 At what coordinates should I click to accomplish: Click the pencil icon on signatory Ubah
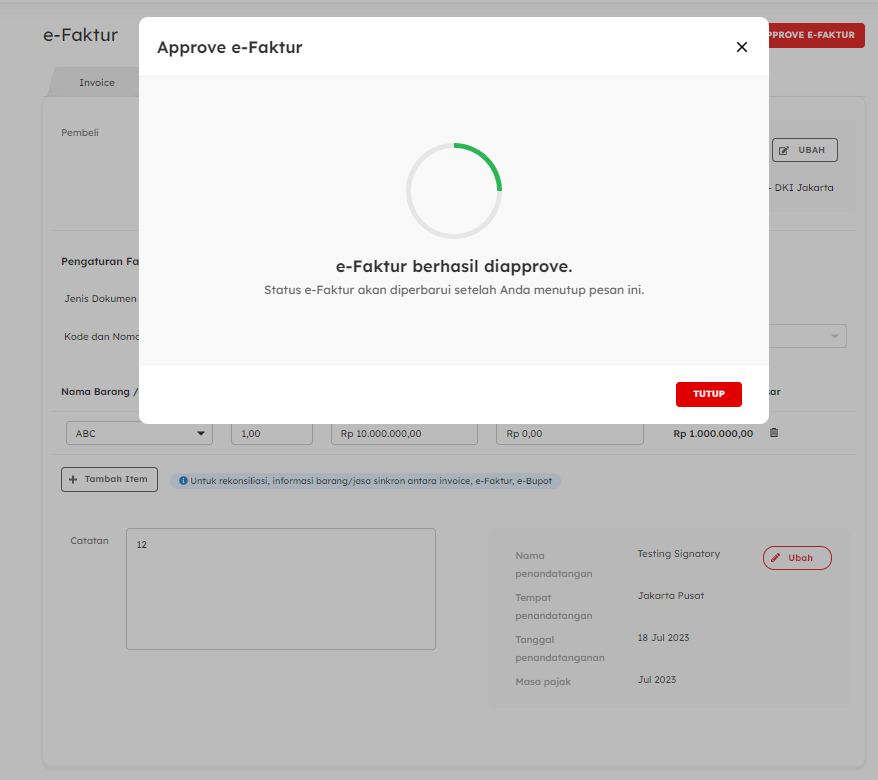[777, 558]
